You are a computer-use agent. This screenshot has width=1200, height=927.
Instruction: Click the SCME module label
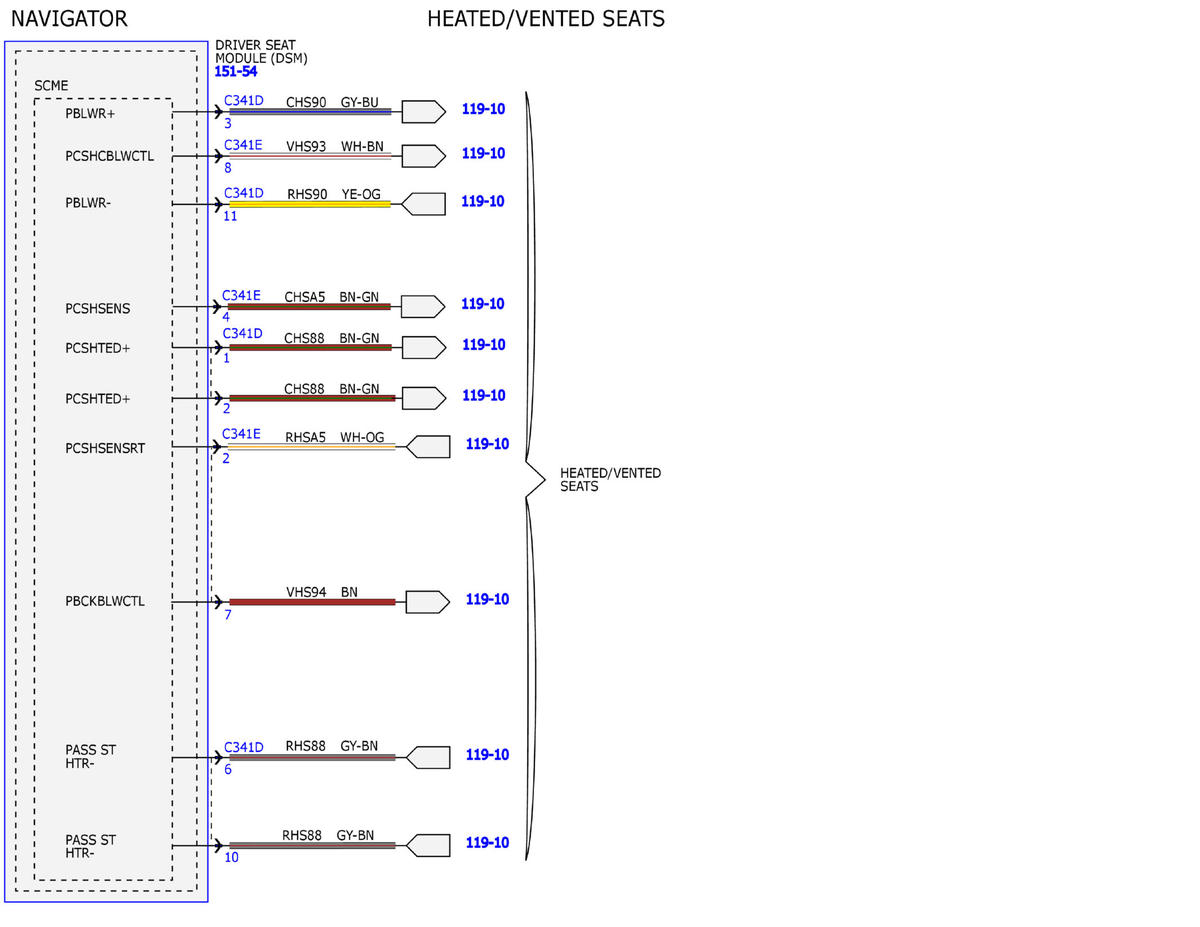click(x=51, y=86)
